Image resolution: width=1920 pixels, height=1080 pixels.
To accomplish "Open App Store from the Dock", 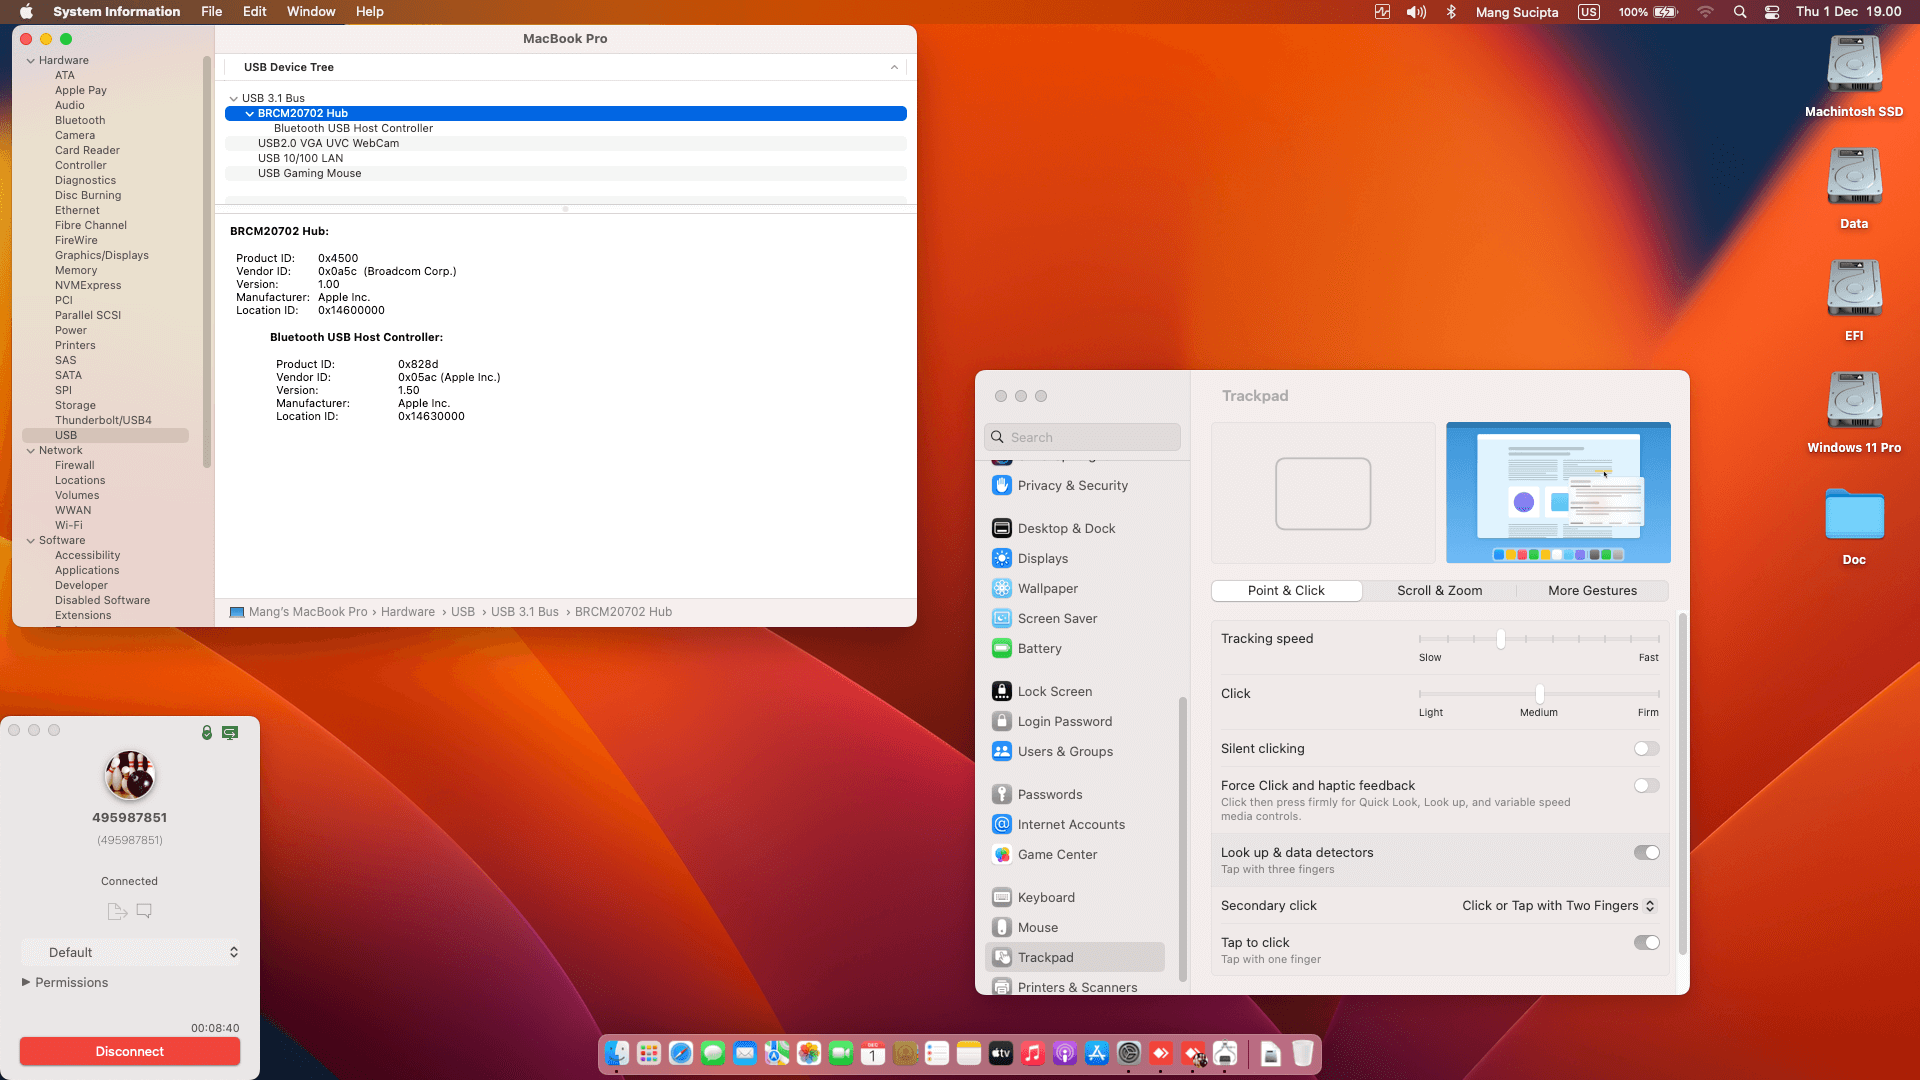I will (1097, 1053).
